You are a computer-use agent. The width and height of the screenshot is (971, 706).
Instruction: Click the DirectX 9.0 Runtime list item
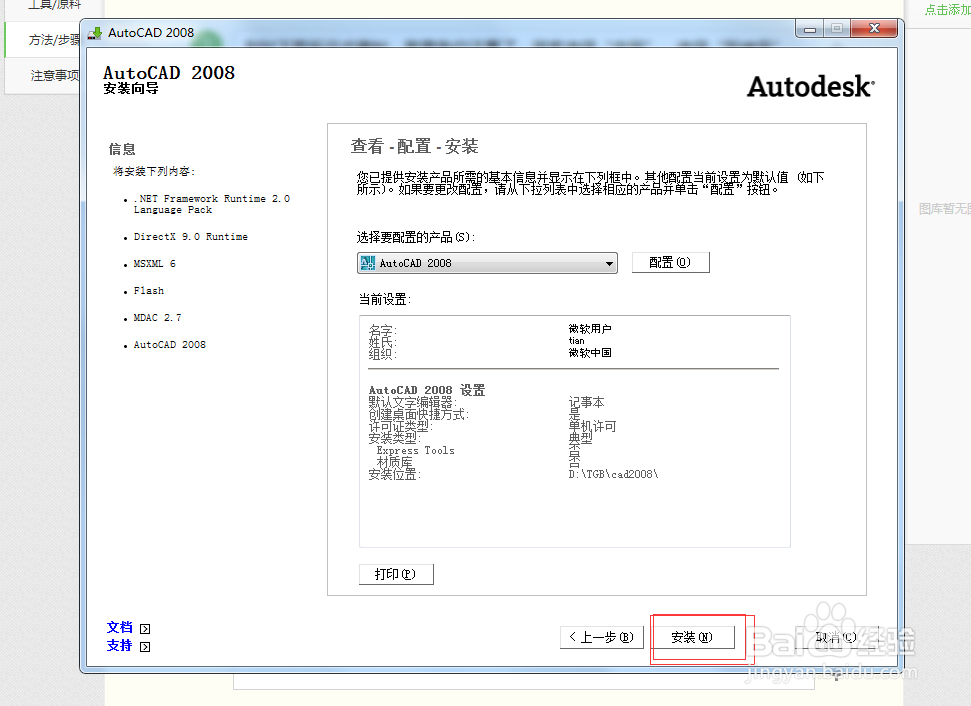191,237
